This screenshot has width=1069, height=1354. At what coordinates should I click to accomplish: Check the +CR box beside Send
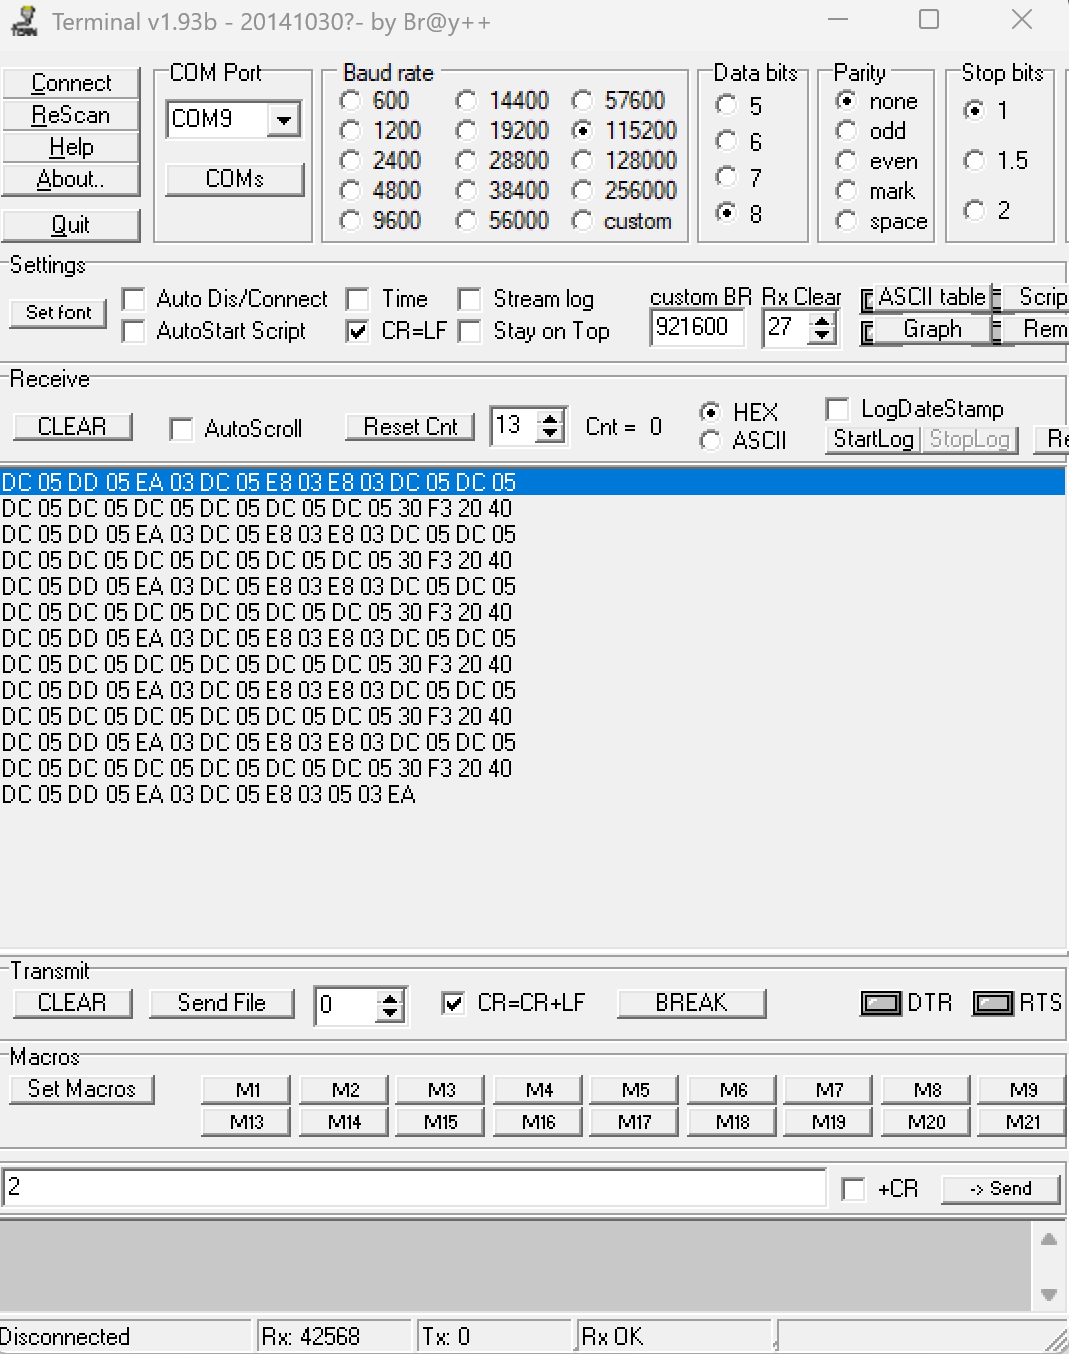point(853,1189)
